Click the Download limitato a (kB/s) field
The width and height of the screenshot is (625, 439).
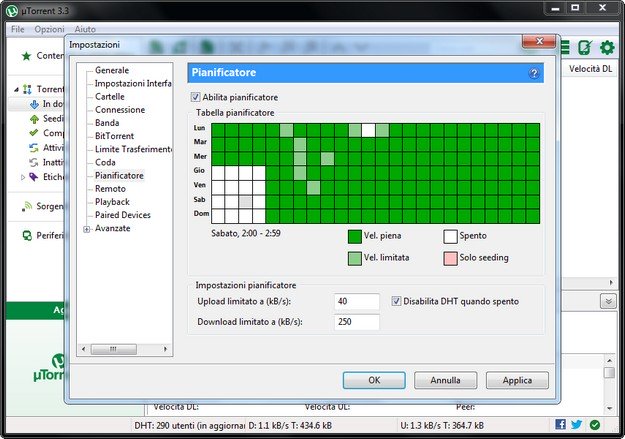click(357, 322)
